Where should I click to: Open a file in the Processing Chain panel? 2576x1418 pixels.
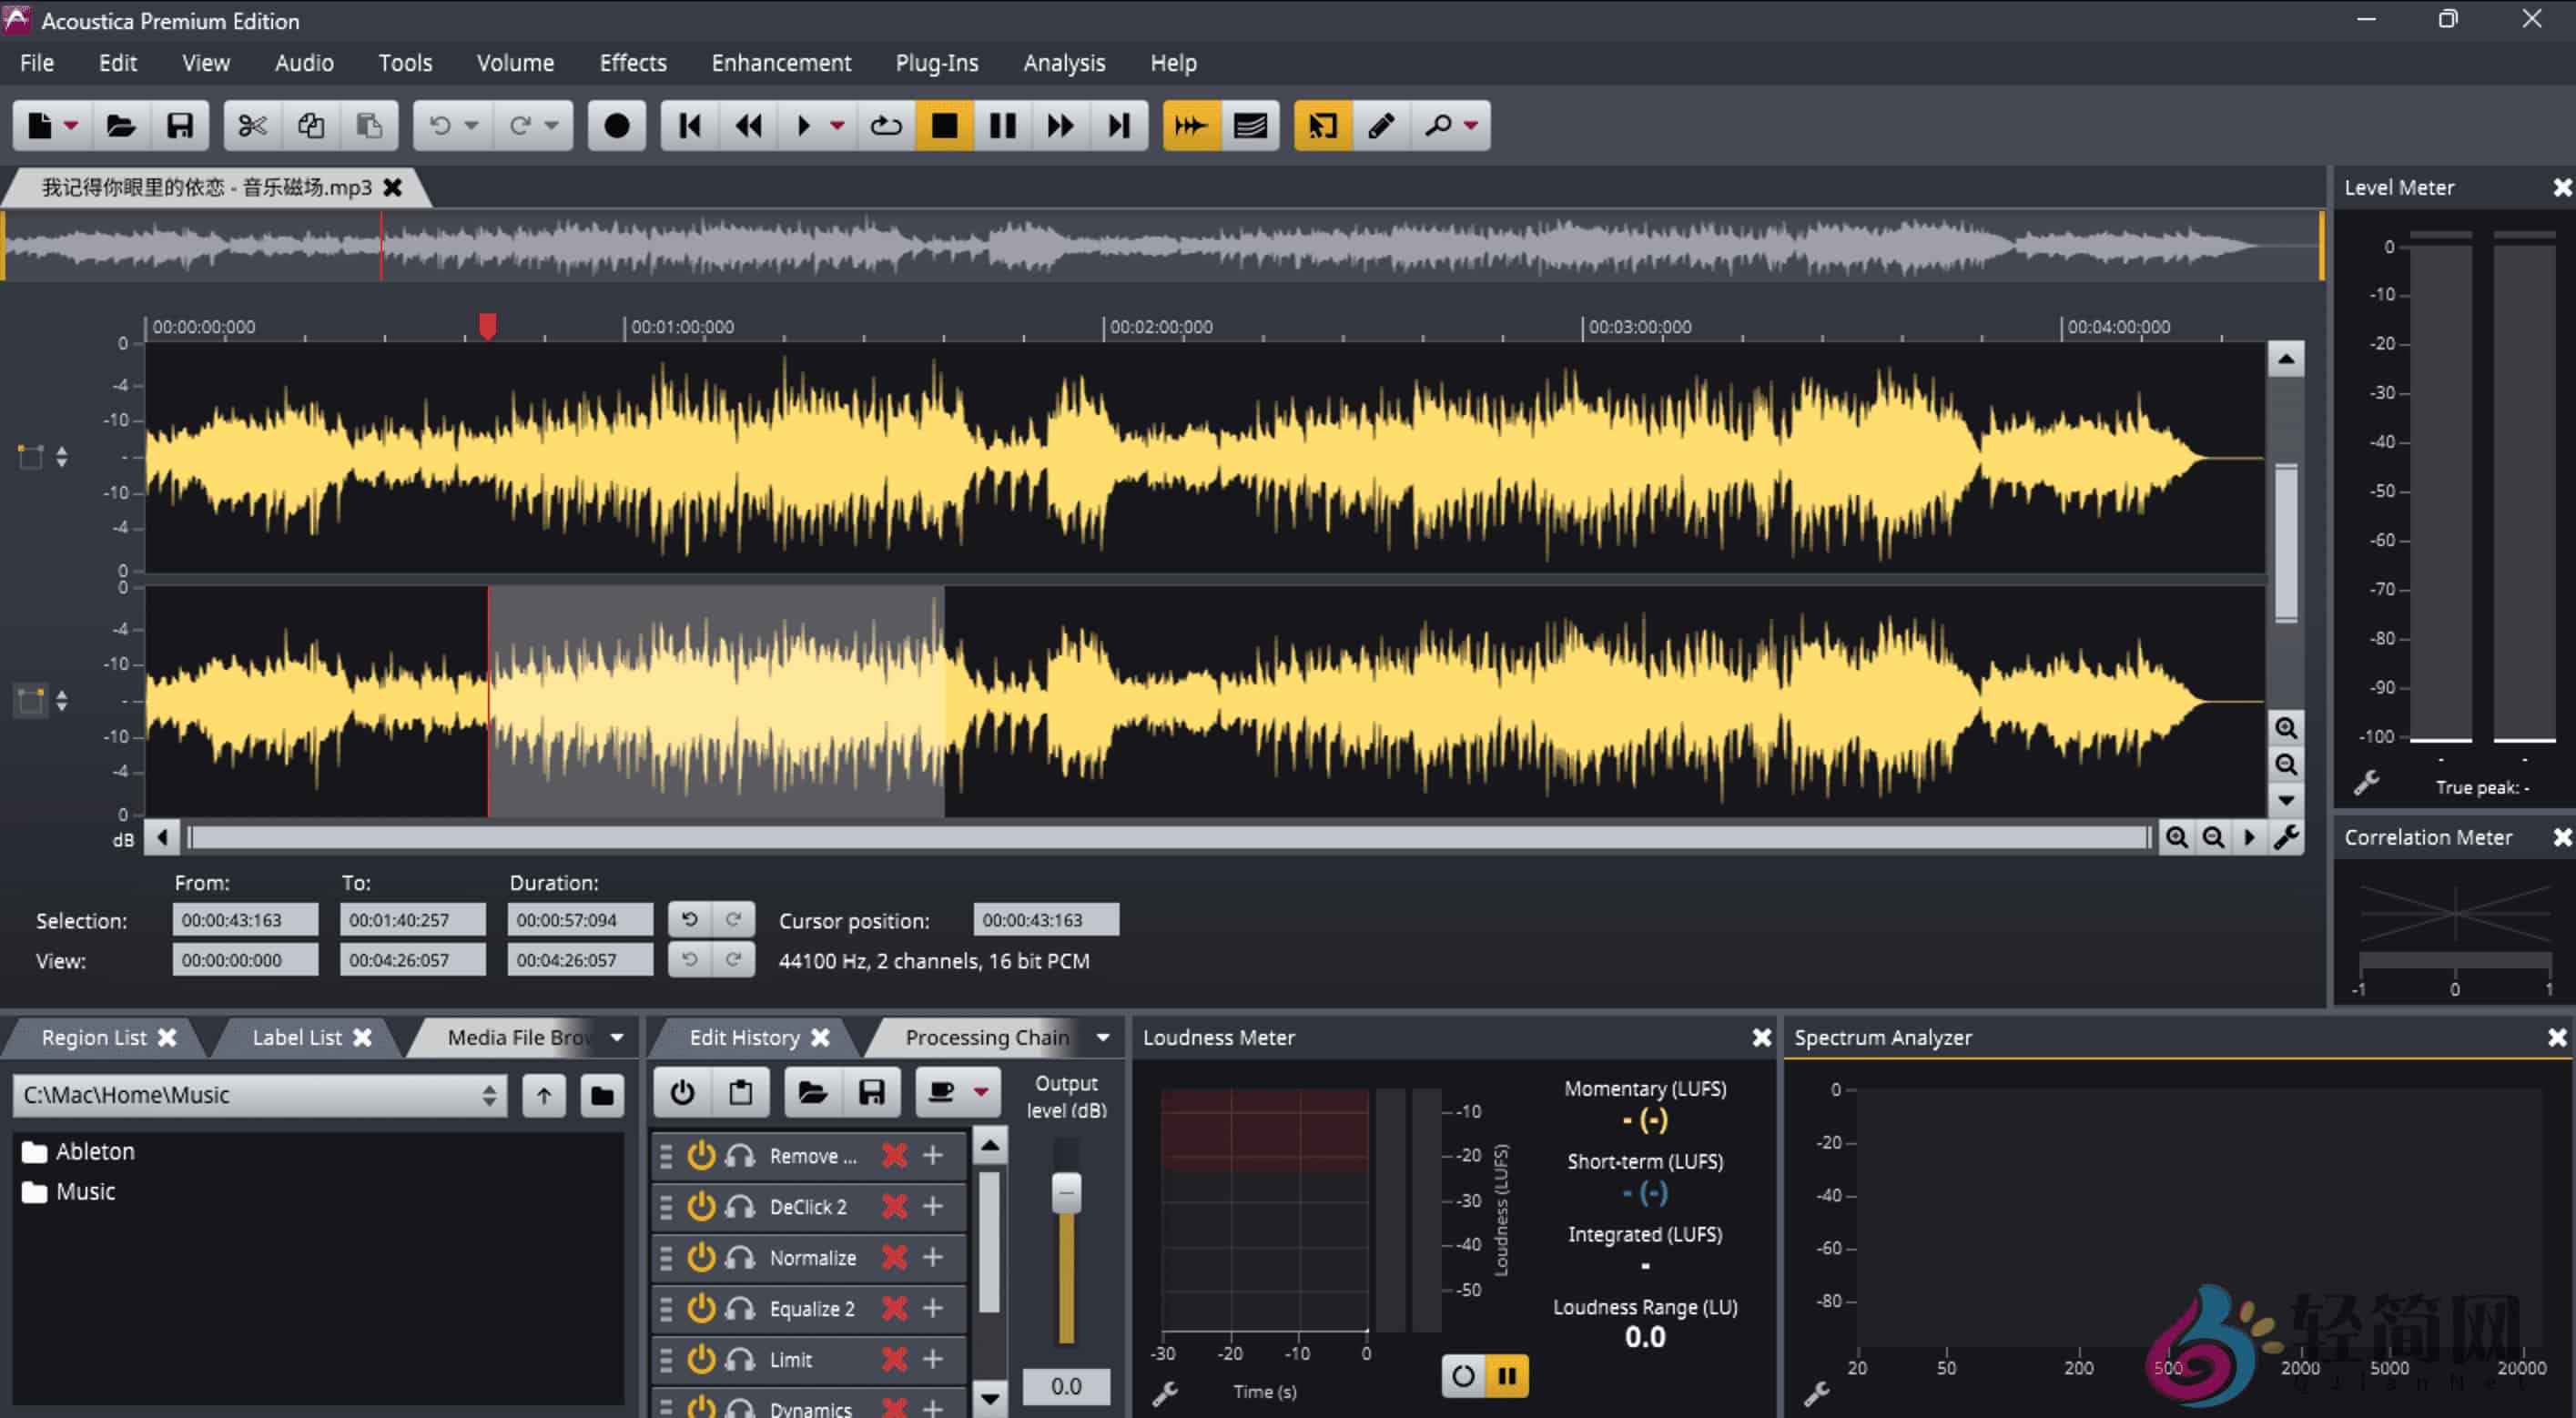click(x=813, y=1092)
